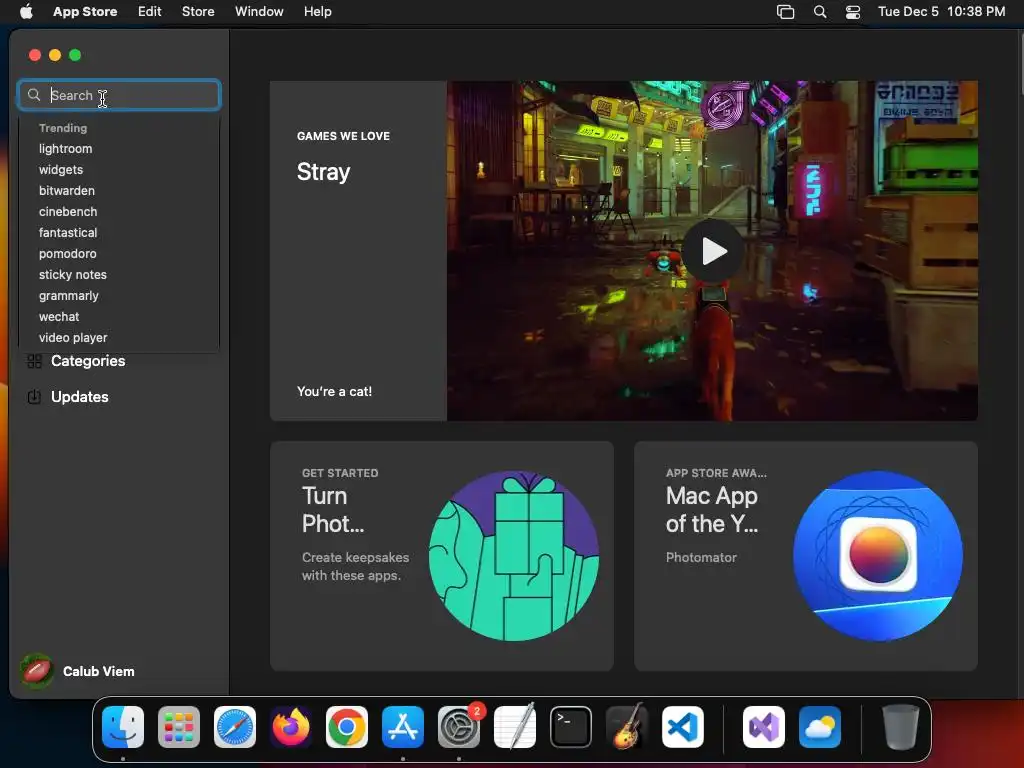Click the gift box illustration
The image size is (1024, 768).
point(514,556)
